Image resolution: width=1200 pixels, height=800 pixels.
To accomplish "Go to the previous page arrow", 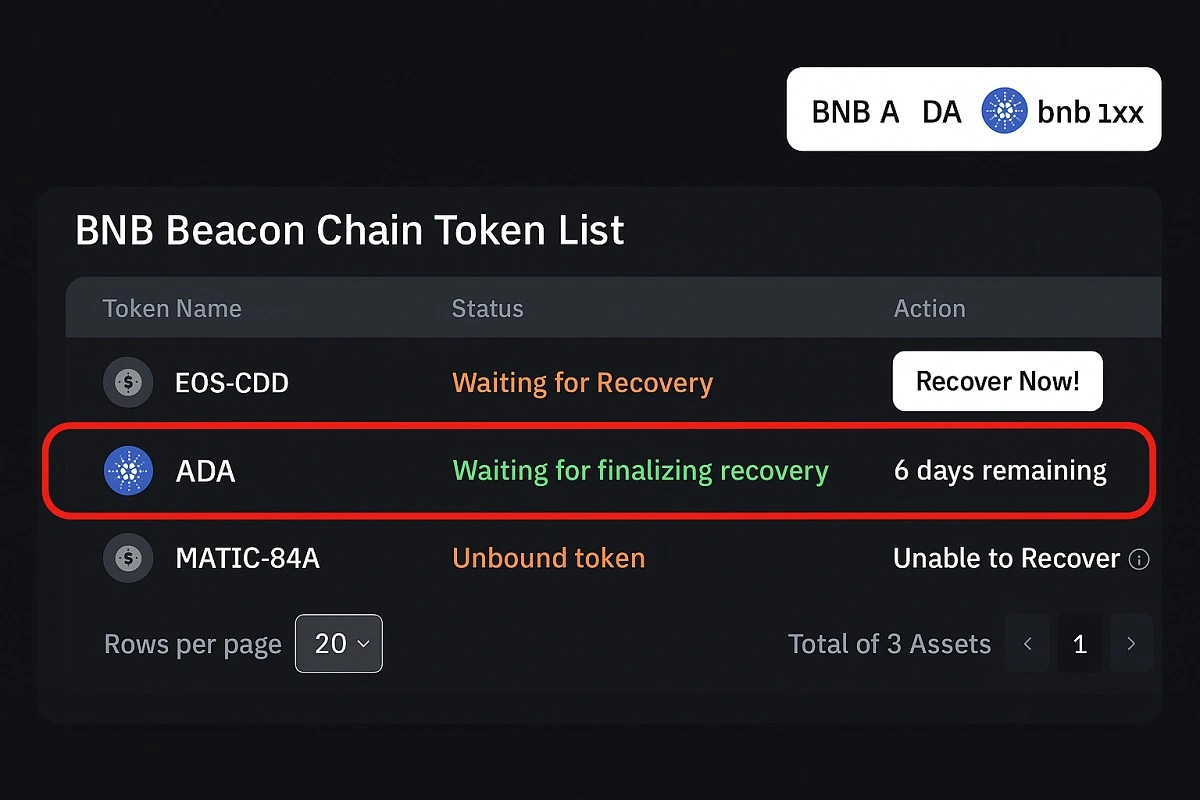I will [1027, 644].
